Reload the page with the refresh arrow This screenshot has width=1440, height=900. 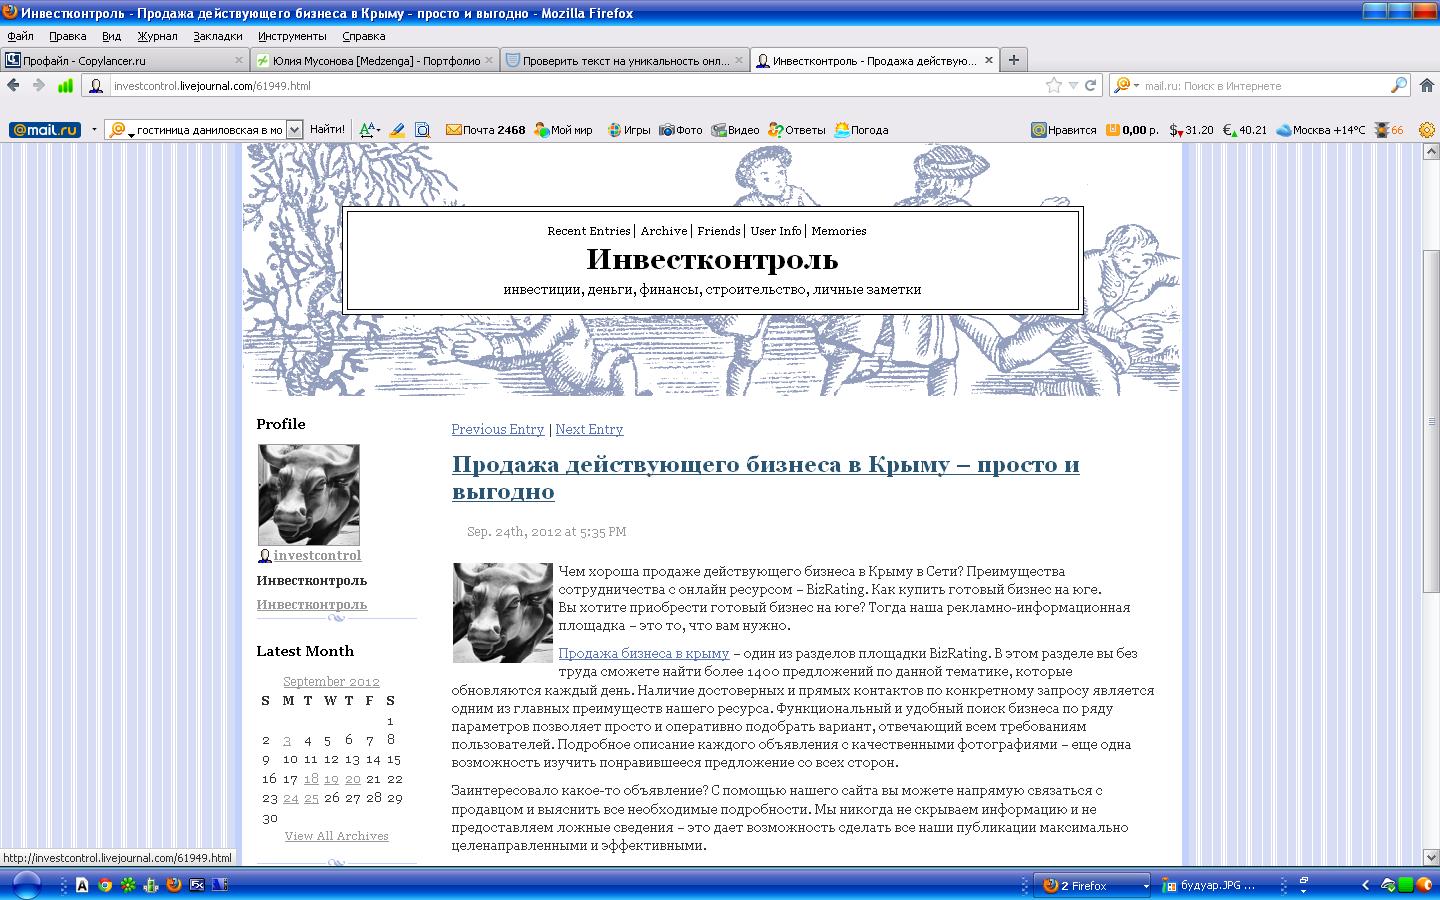tap(1091, 85)
